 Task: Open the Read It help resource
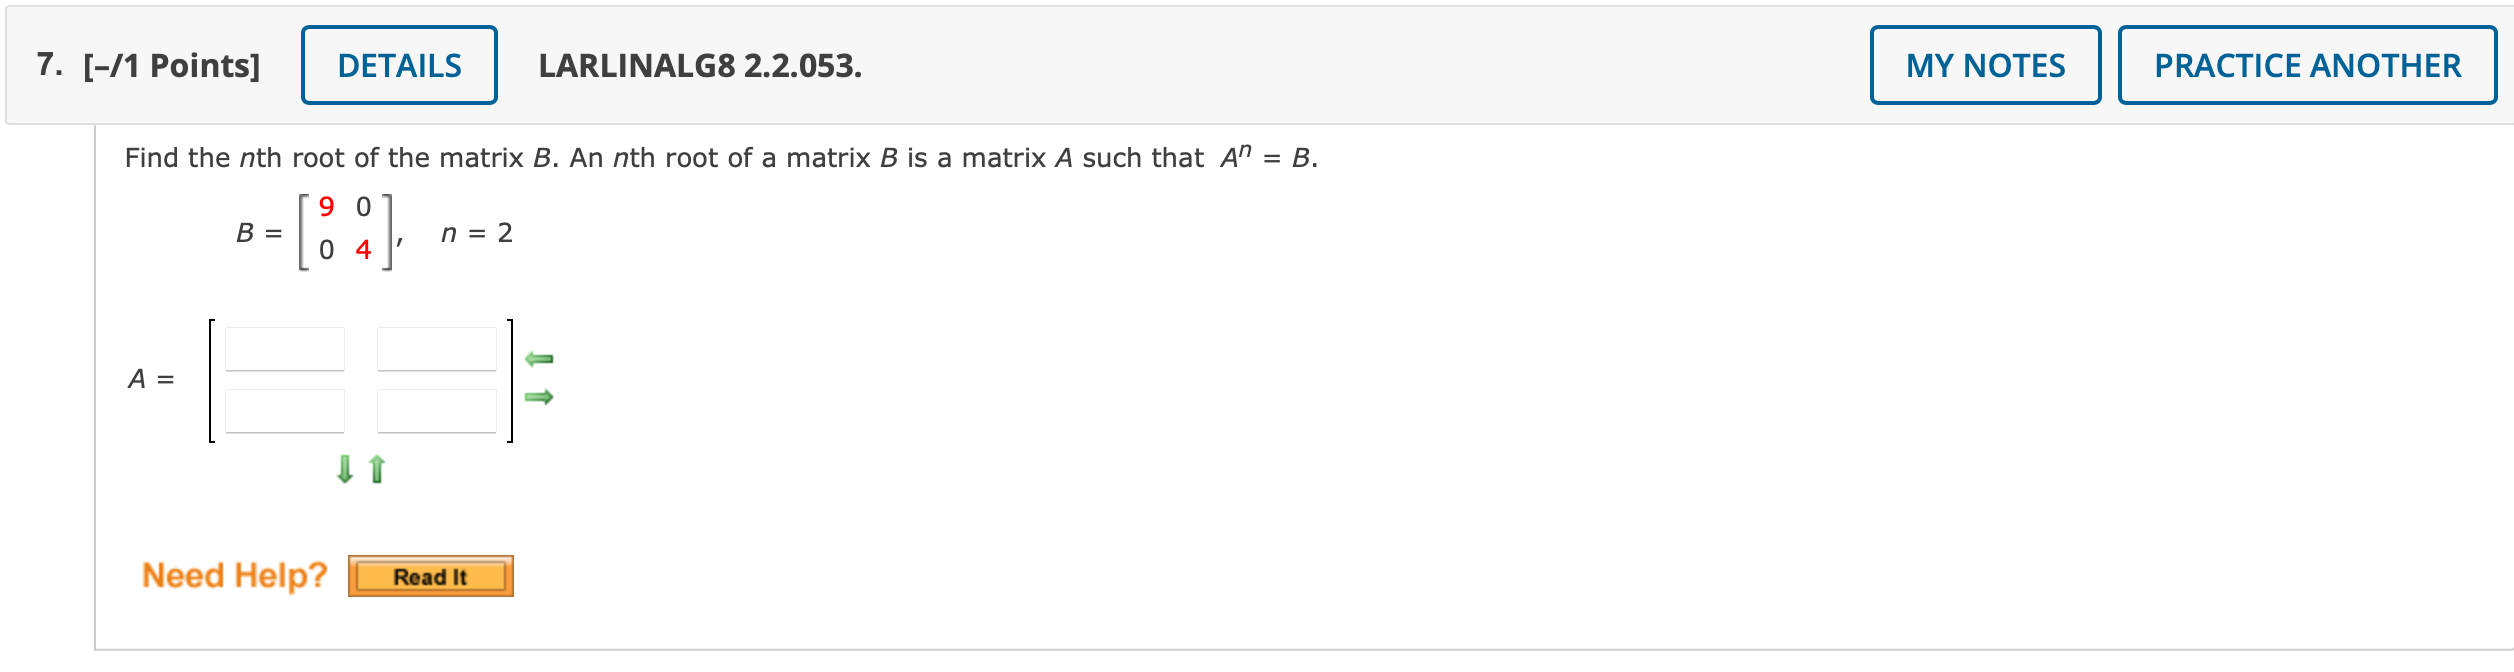(430, 575)
